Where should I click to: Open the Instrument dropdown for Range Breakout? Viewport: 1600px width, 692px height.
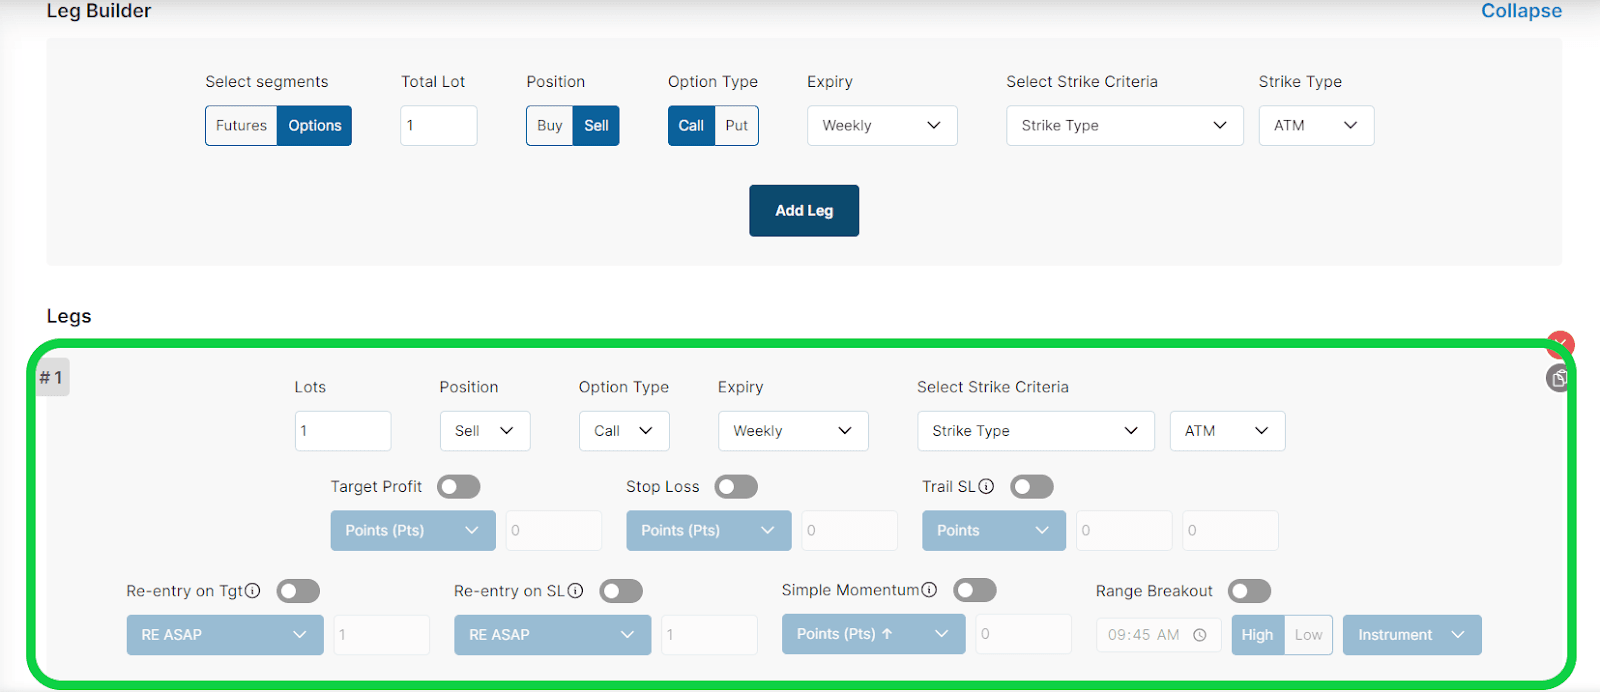point(1411,635)
